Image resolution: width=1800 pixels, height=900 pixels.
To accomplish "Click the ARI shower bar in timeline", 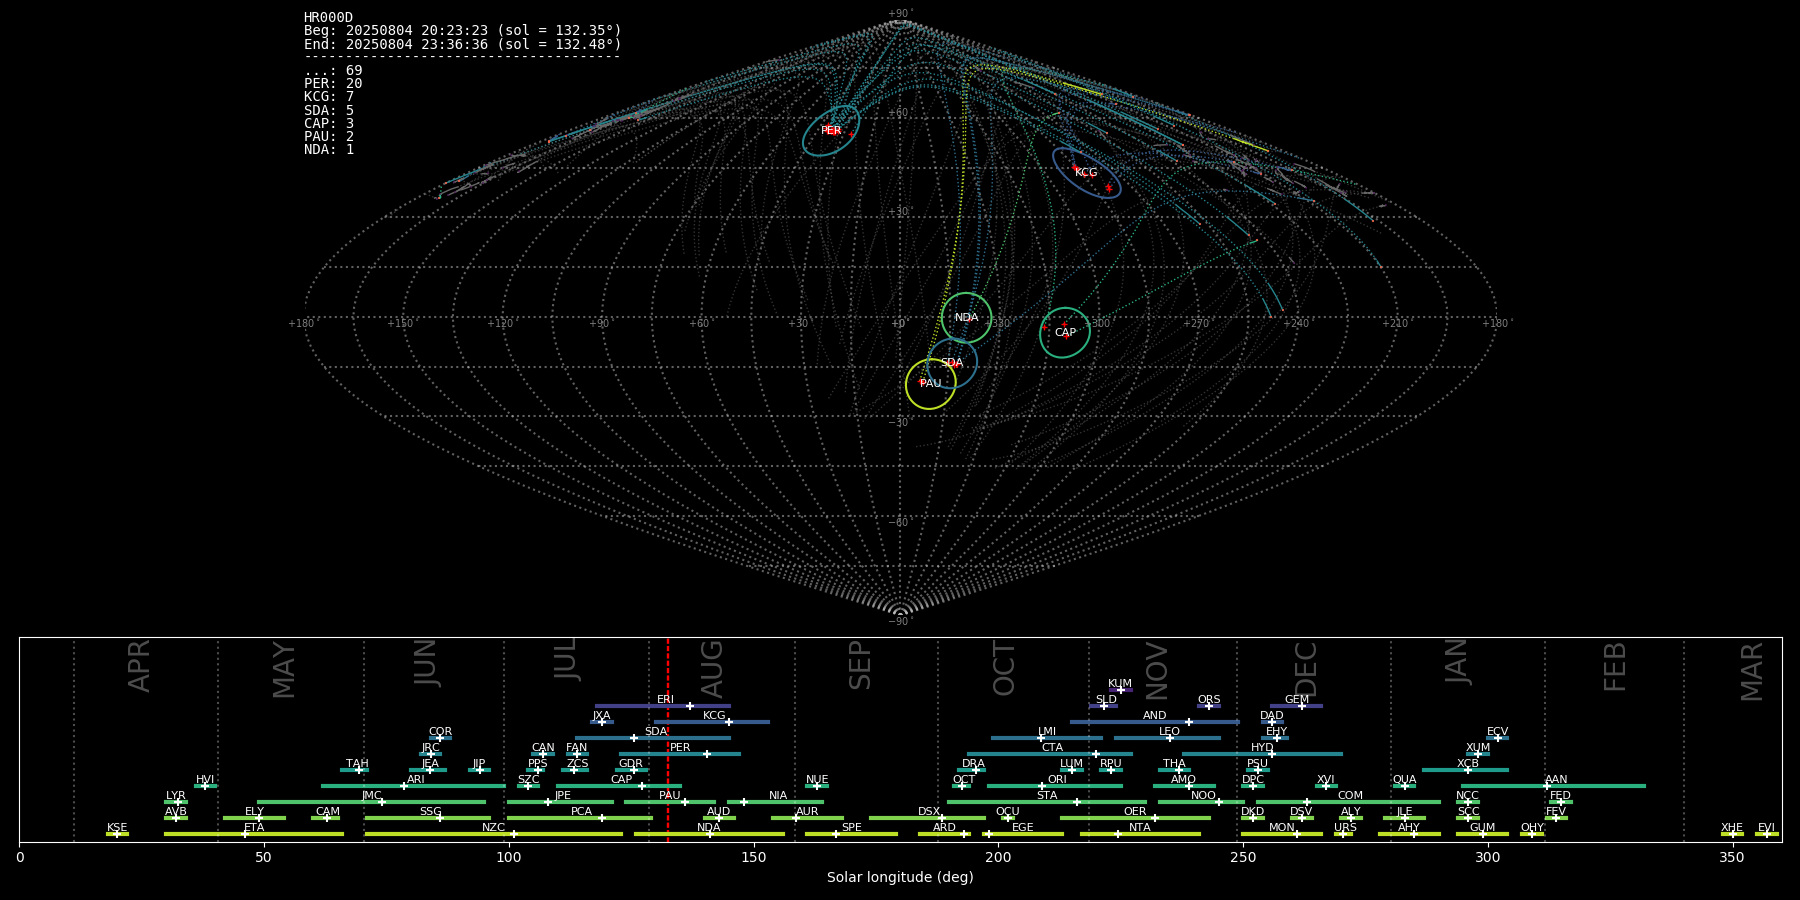I will (413, 786).
